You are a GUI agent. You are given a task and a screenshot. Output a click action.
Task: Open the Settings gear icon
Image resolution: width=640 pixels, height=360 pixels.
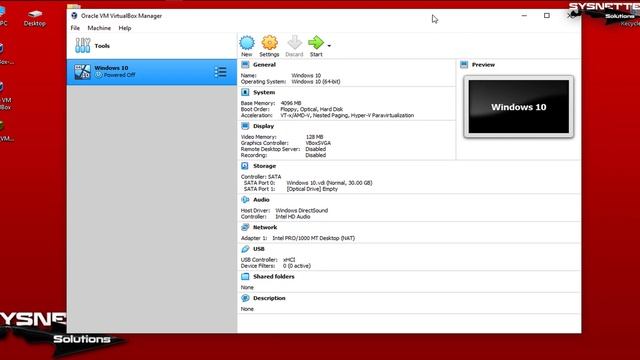[269, 43]
